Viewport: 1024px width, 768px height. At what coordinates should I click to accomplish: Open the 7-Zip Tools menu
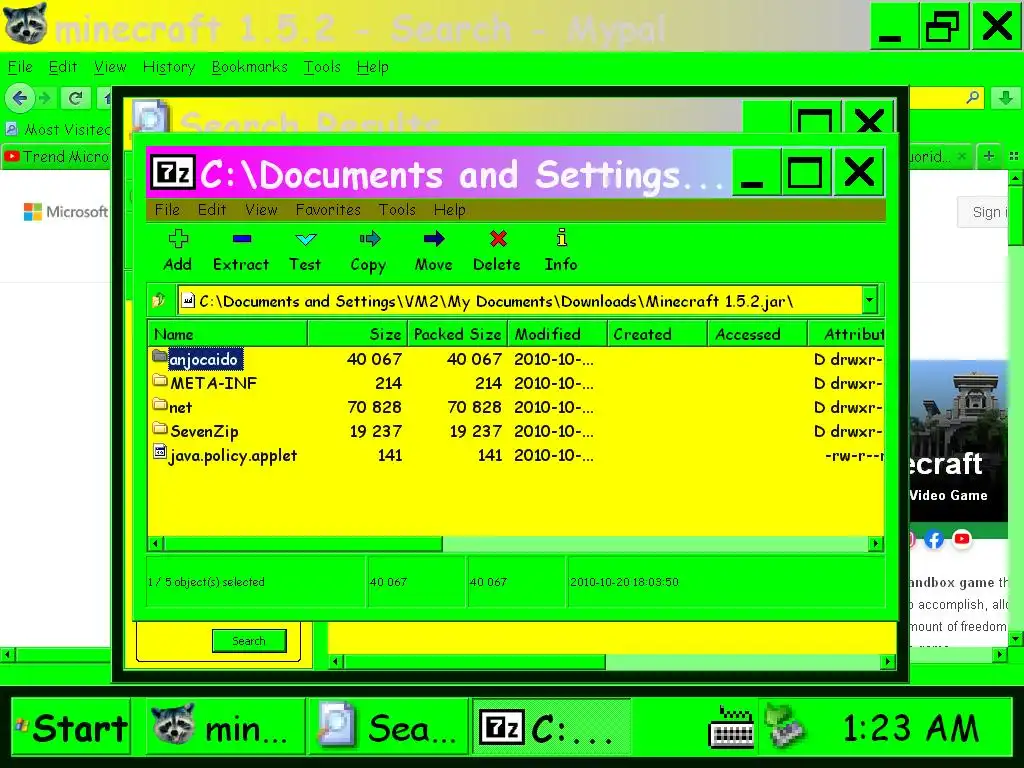397,210
